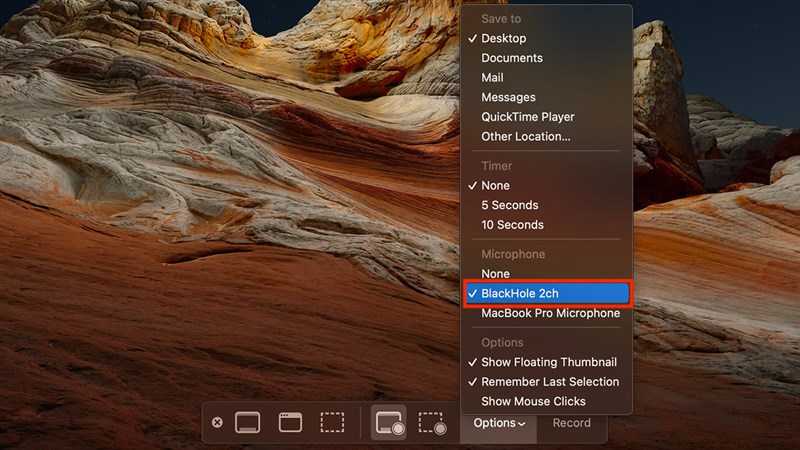The image size is (800, 450).
Task: Click the Record button
Action: point(571,423)
